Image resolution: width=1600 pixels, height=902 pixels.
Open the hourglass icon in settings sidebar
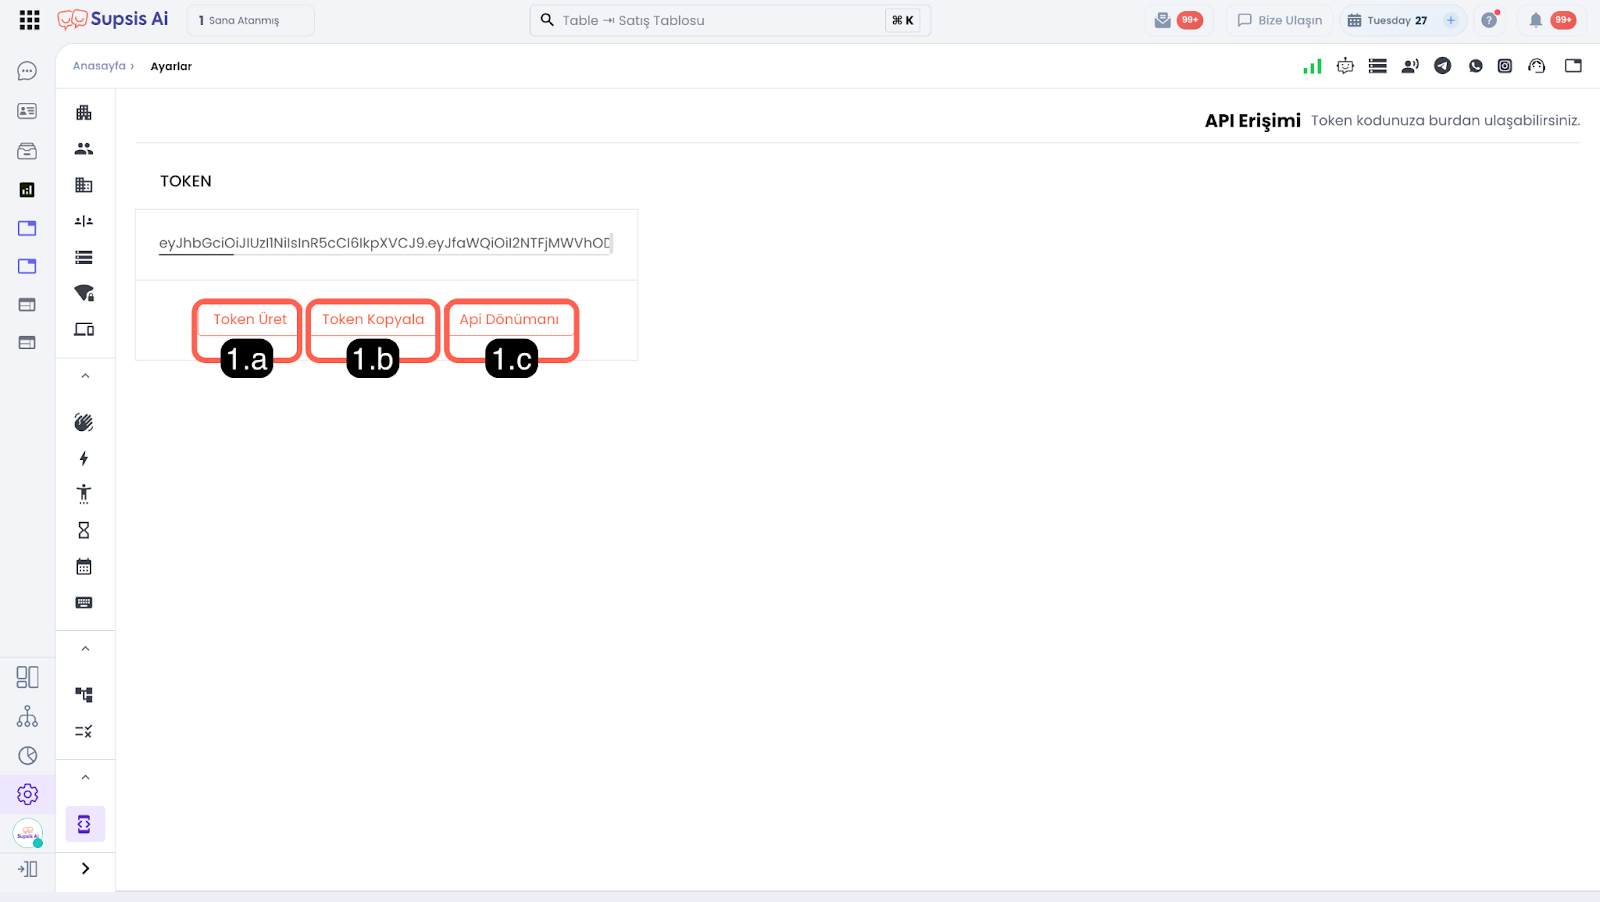tap(84, 530)
